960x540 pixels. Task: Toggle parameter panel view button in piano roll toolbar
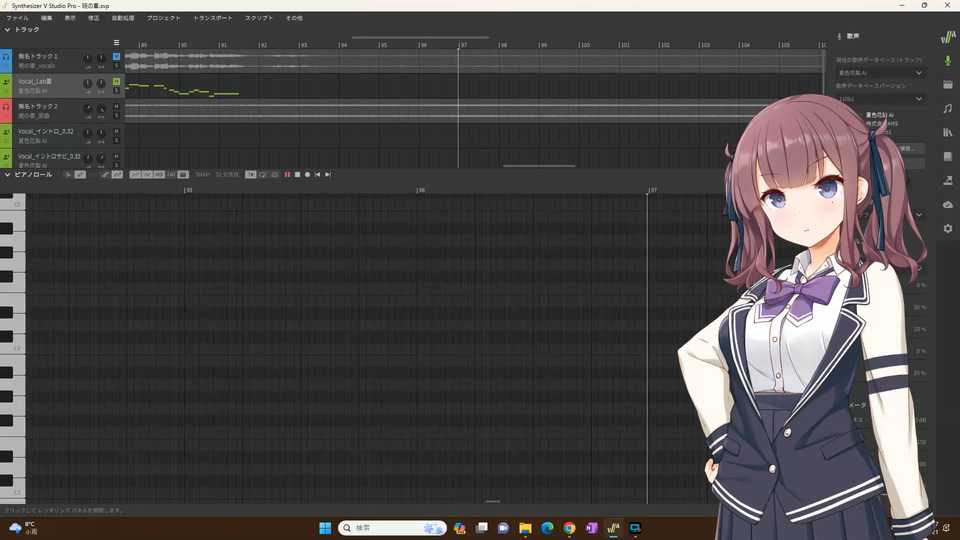coord(183,174)
